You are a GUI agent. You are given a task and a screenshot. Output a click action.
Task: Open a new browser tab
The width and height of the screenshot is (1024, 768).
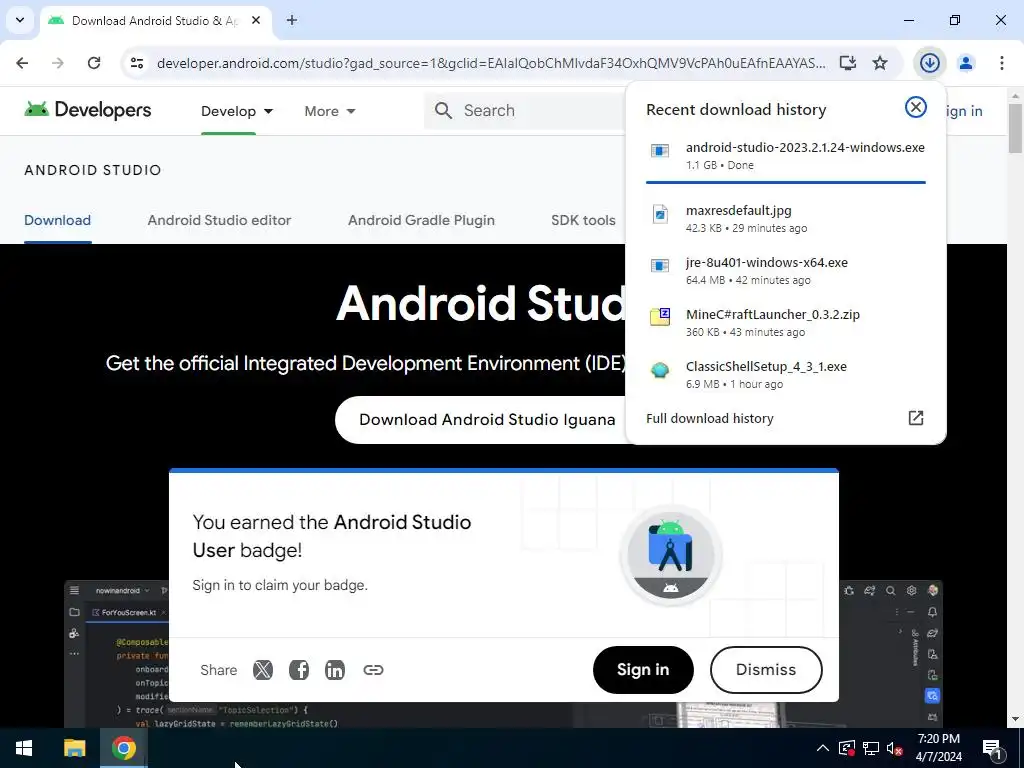pyautogui.click(x=292, y=20)
